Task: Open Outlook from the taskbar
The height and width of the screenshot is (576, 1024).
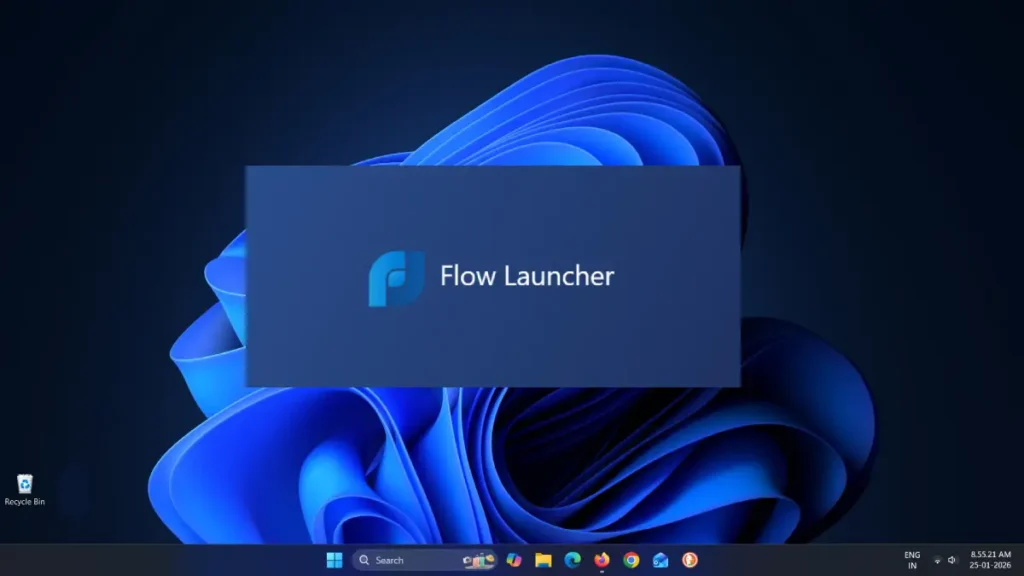Action: tap(660, 560)
